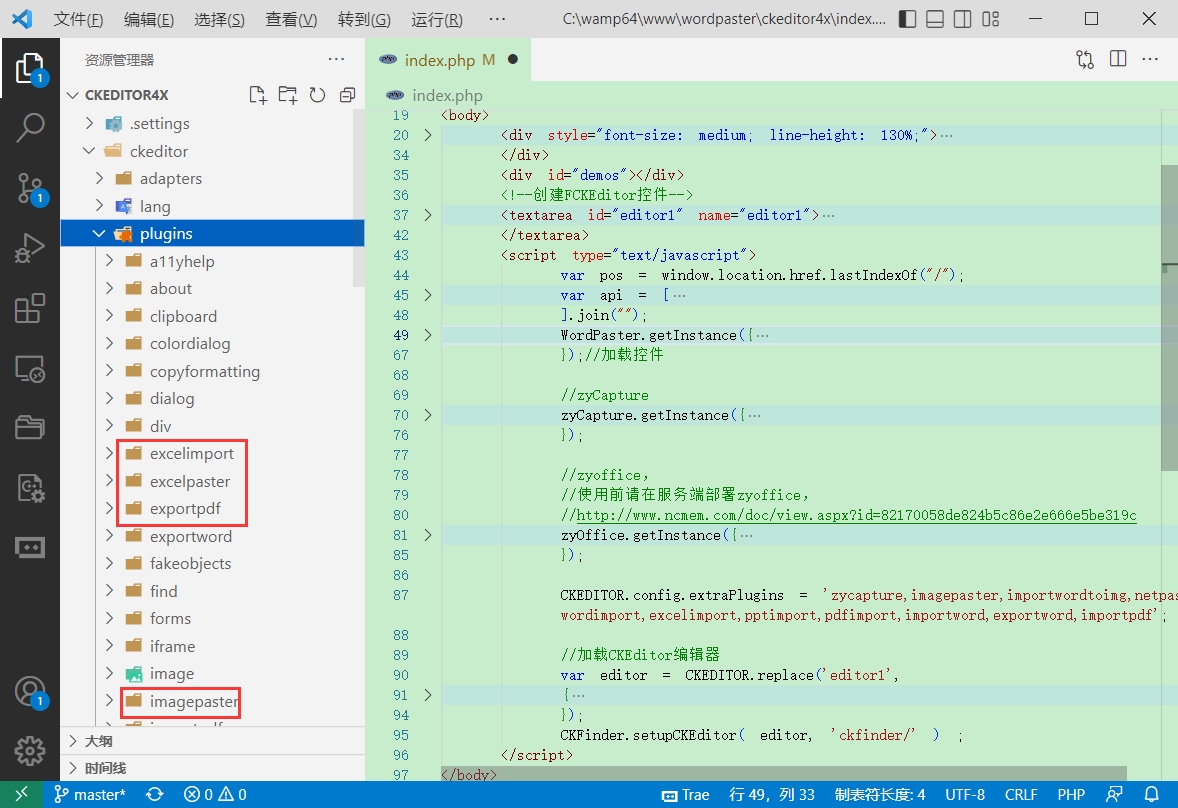1178x808 pixels.
Task: Click the master* branch in status bar
Action: pos(91,795)
